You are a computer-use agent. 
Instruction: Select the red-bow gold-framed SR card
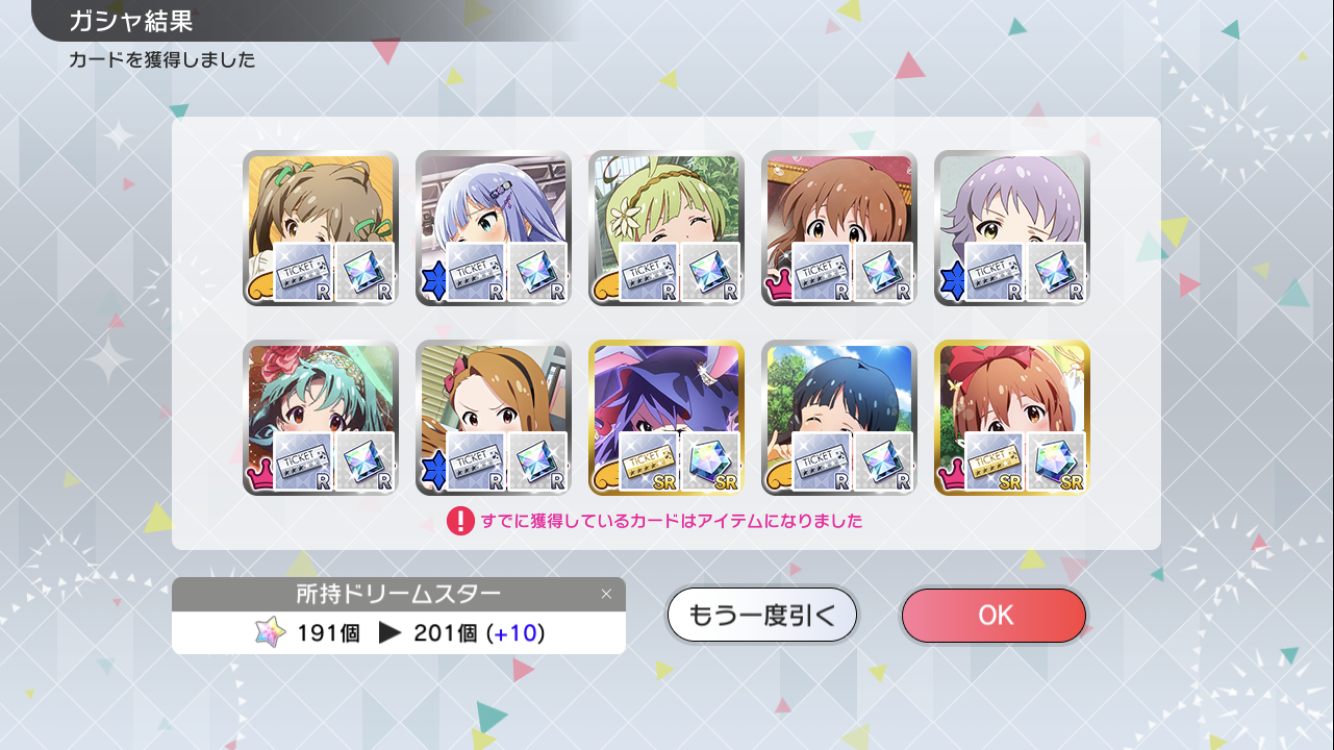[1012, 418]
